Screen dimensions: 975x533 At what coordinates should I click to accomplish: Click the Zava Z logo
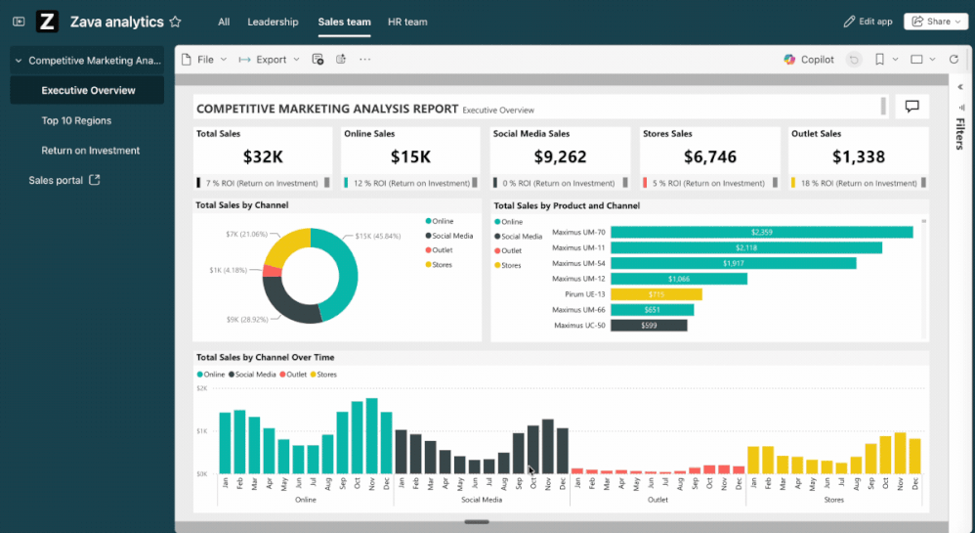pos(47,22)
